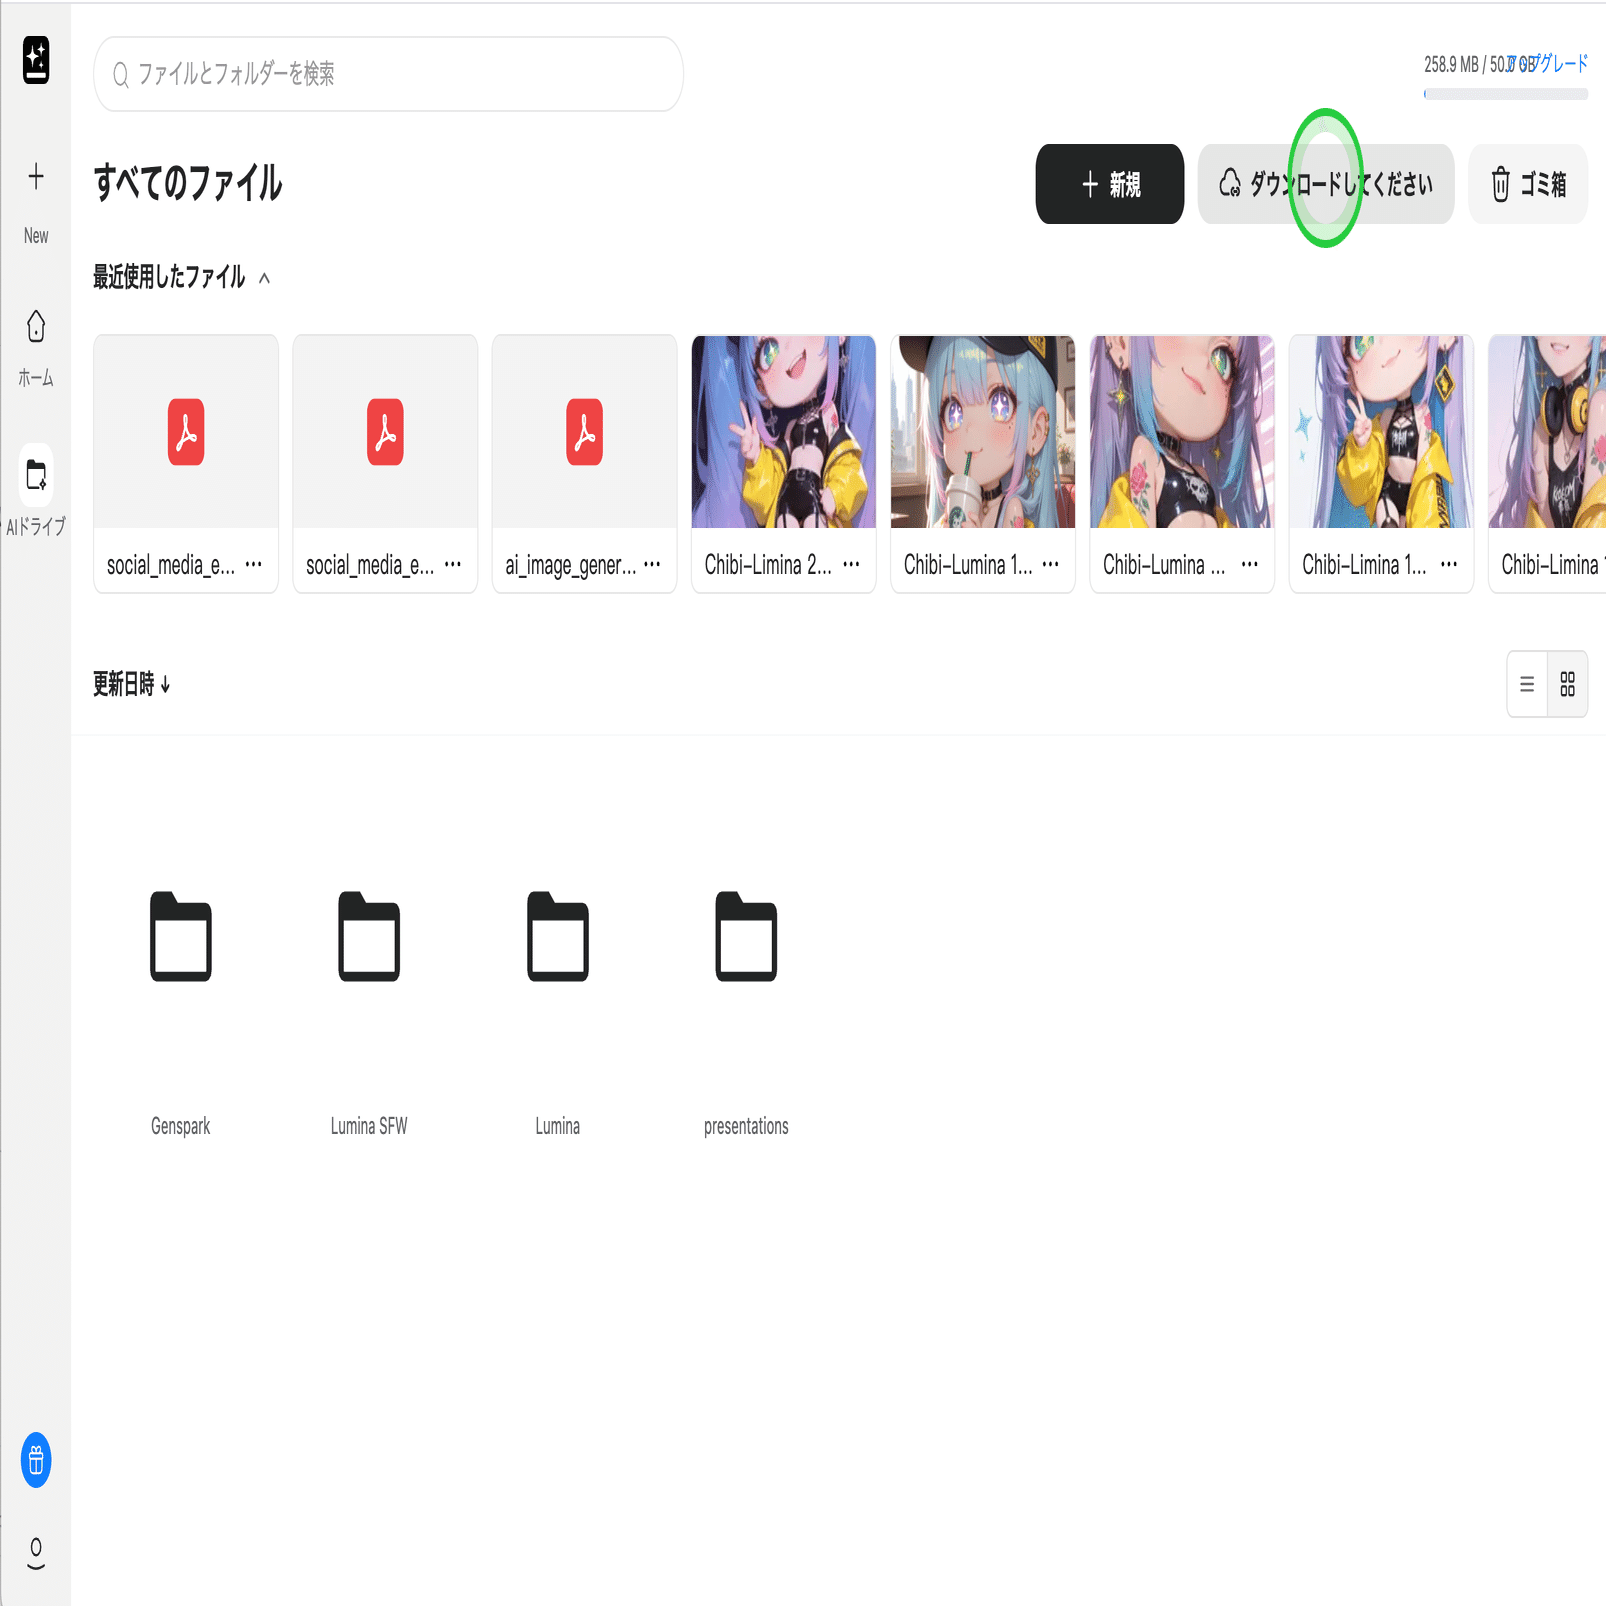Open the ゴミ箱 trash

coord(1528,184)
